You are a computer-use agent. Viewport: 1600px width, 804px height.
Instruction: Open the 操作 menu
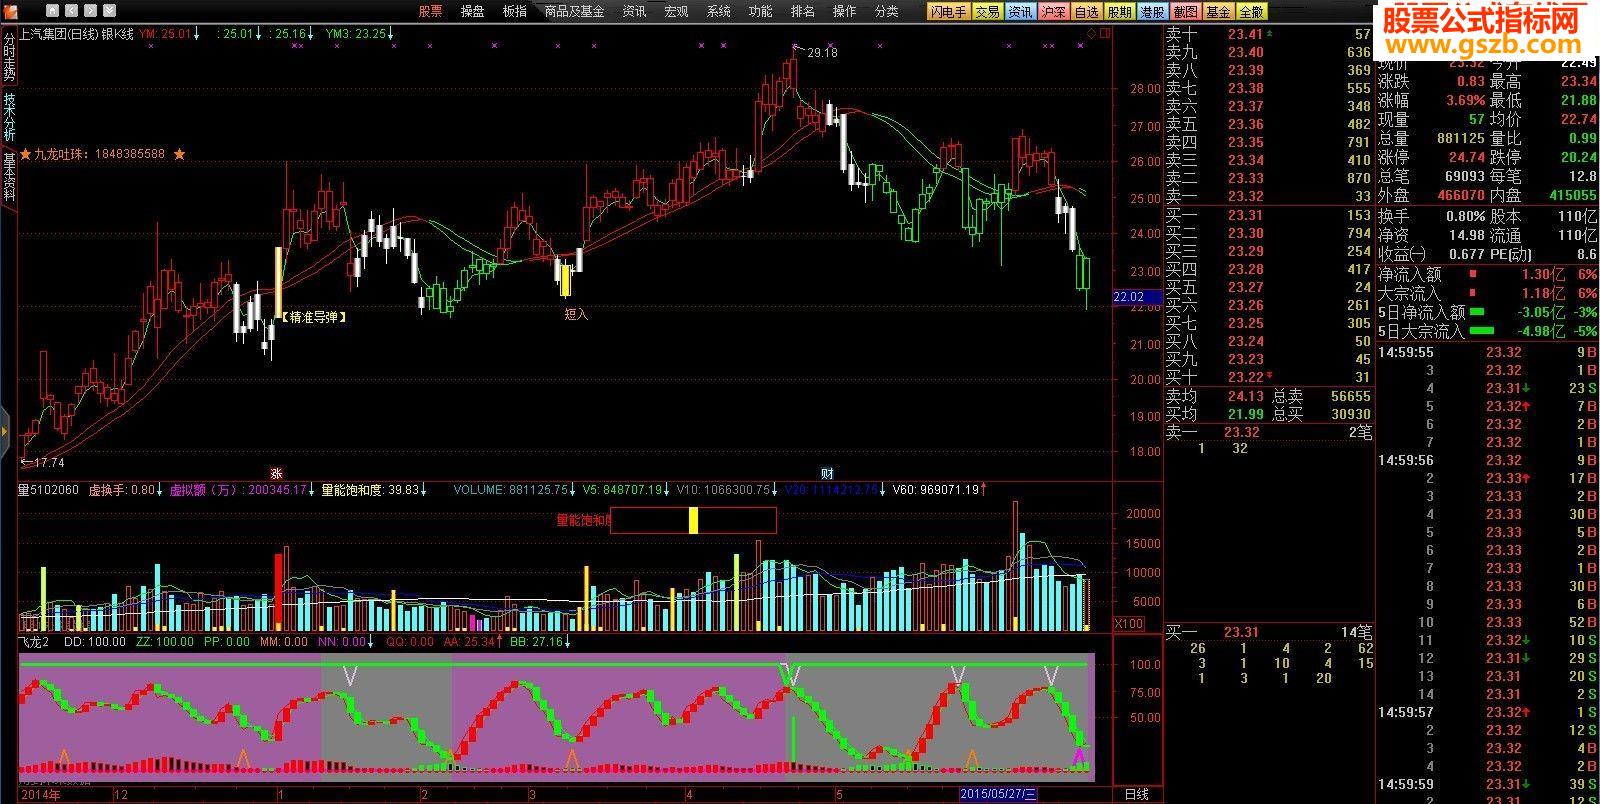(x=844, y=11)
